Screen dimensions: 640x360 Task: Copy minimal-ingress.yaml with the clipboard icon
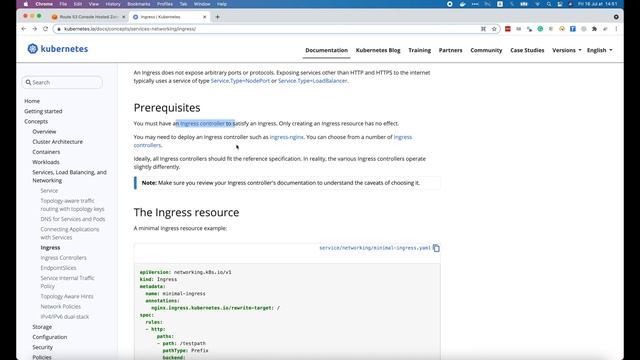436,248
